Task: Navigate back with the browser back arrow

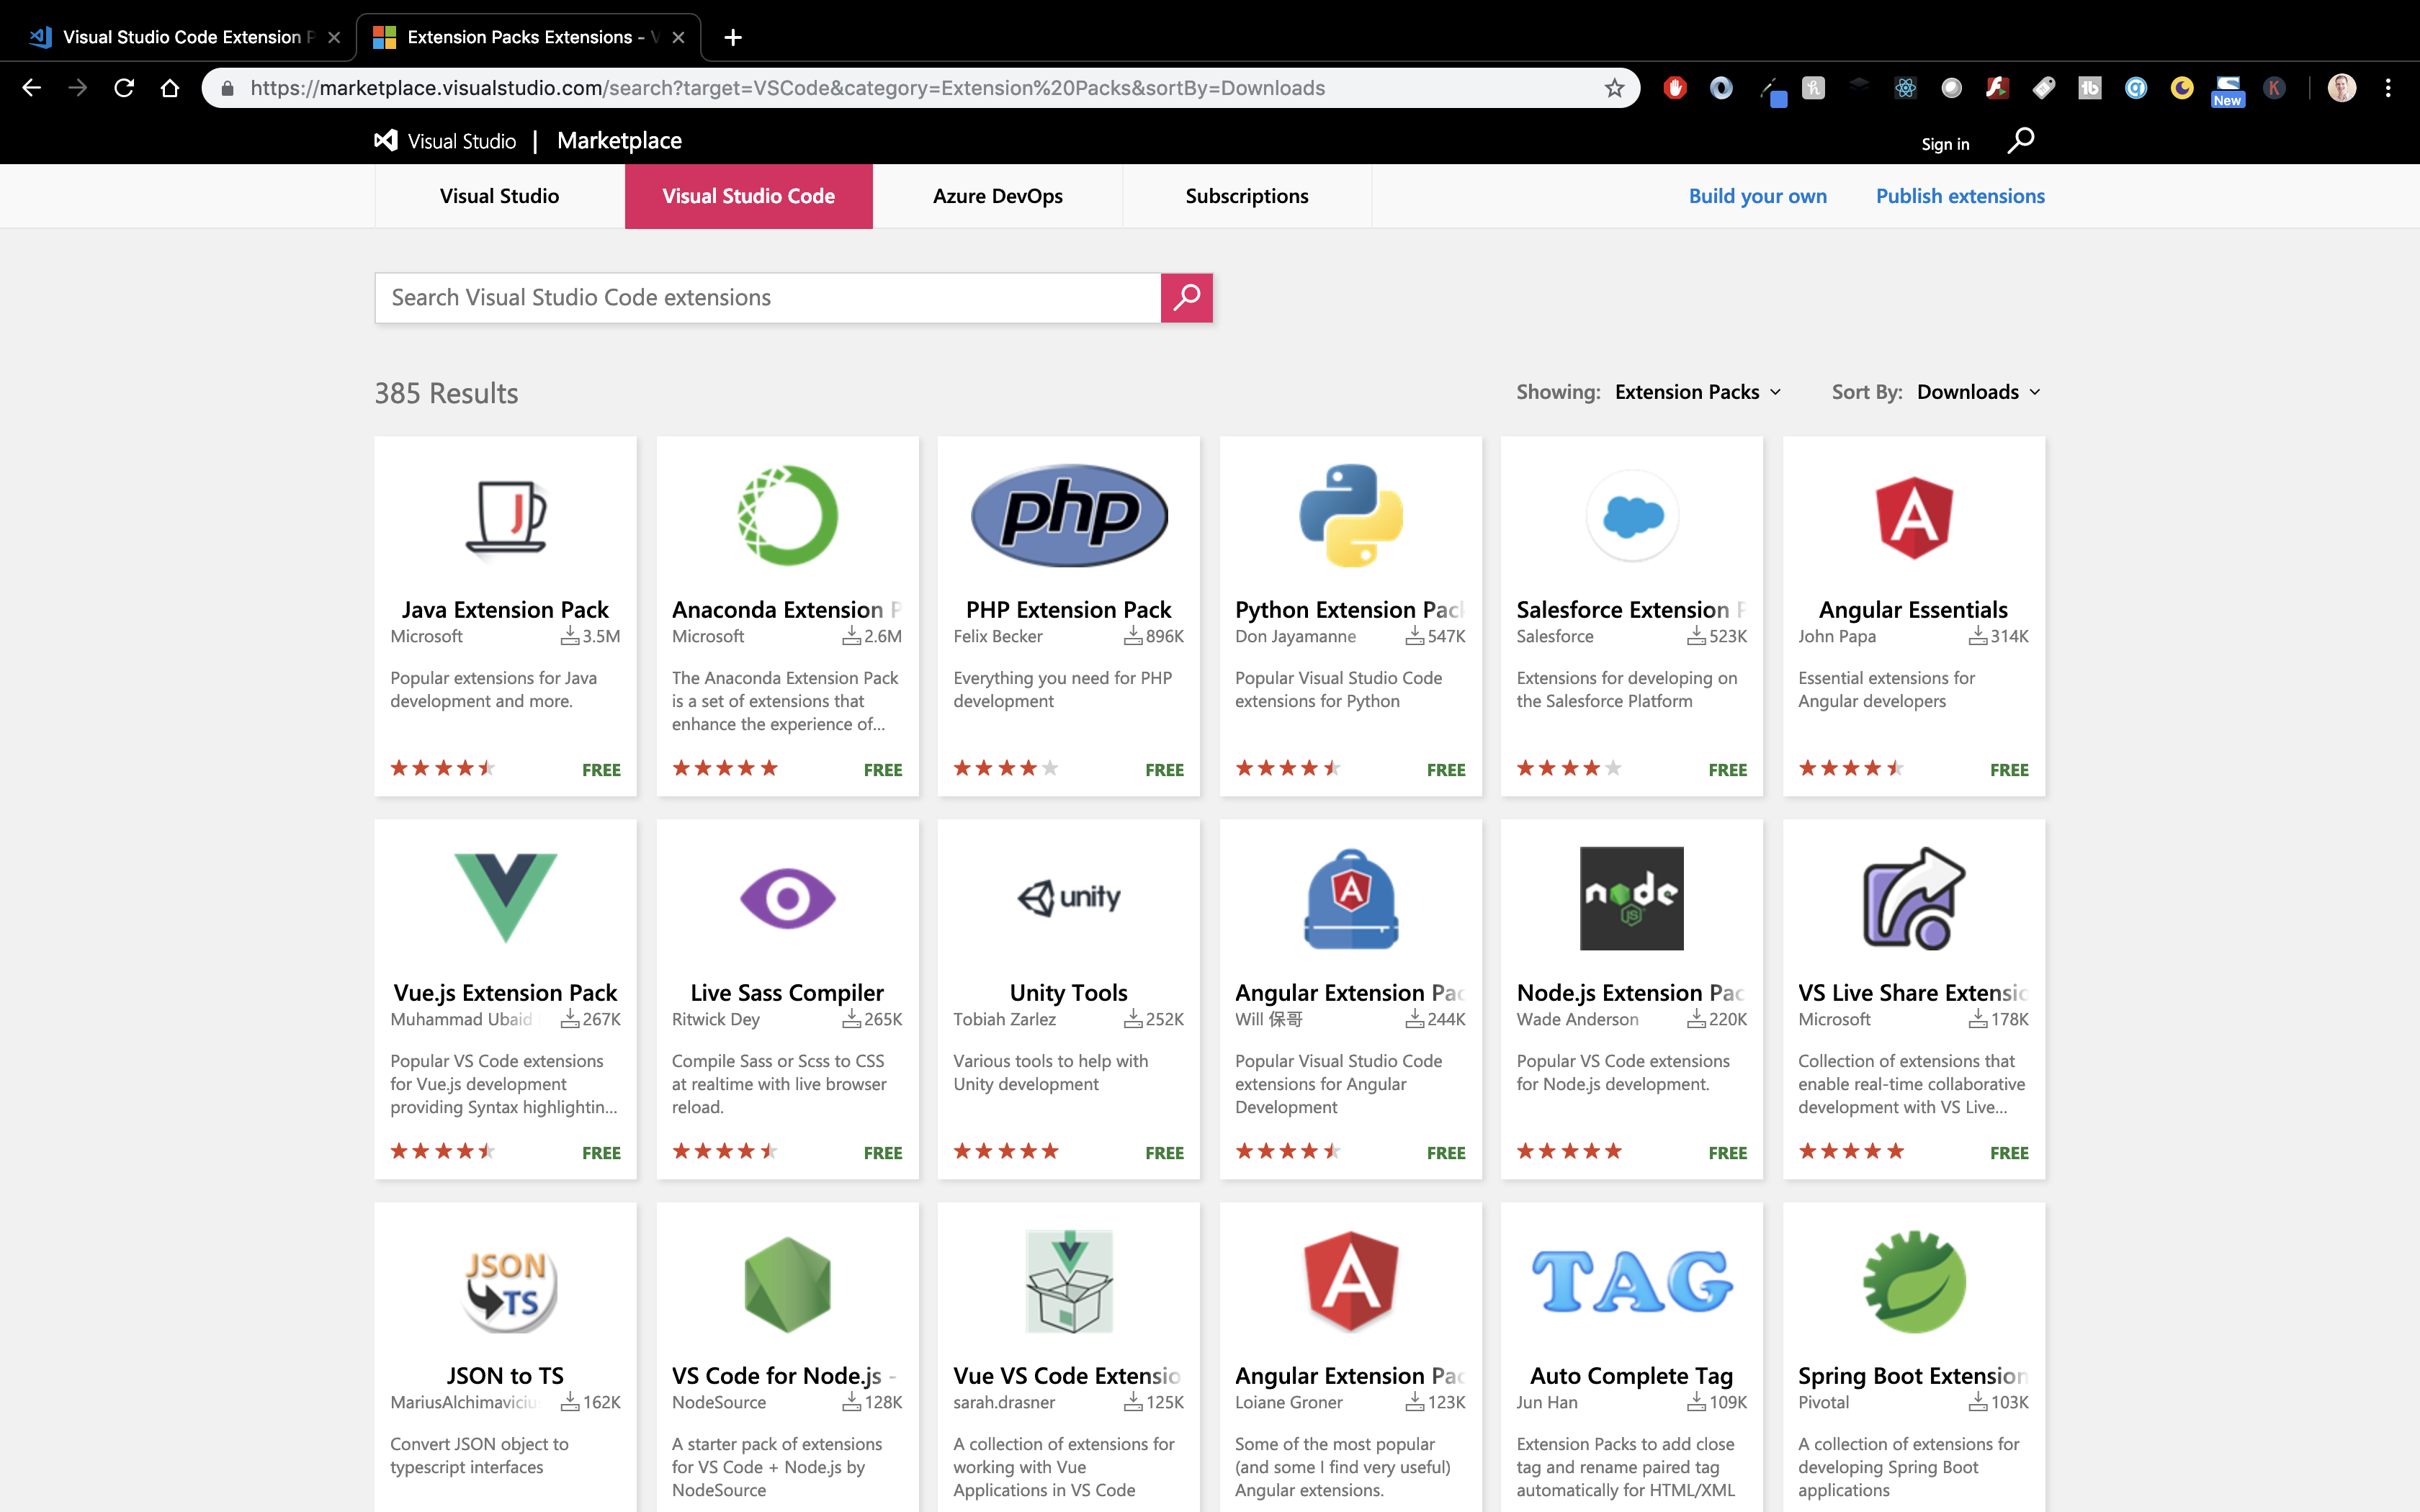Action: 32,88
